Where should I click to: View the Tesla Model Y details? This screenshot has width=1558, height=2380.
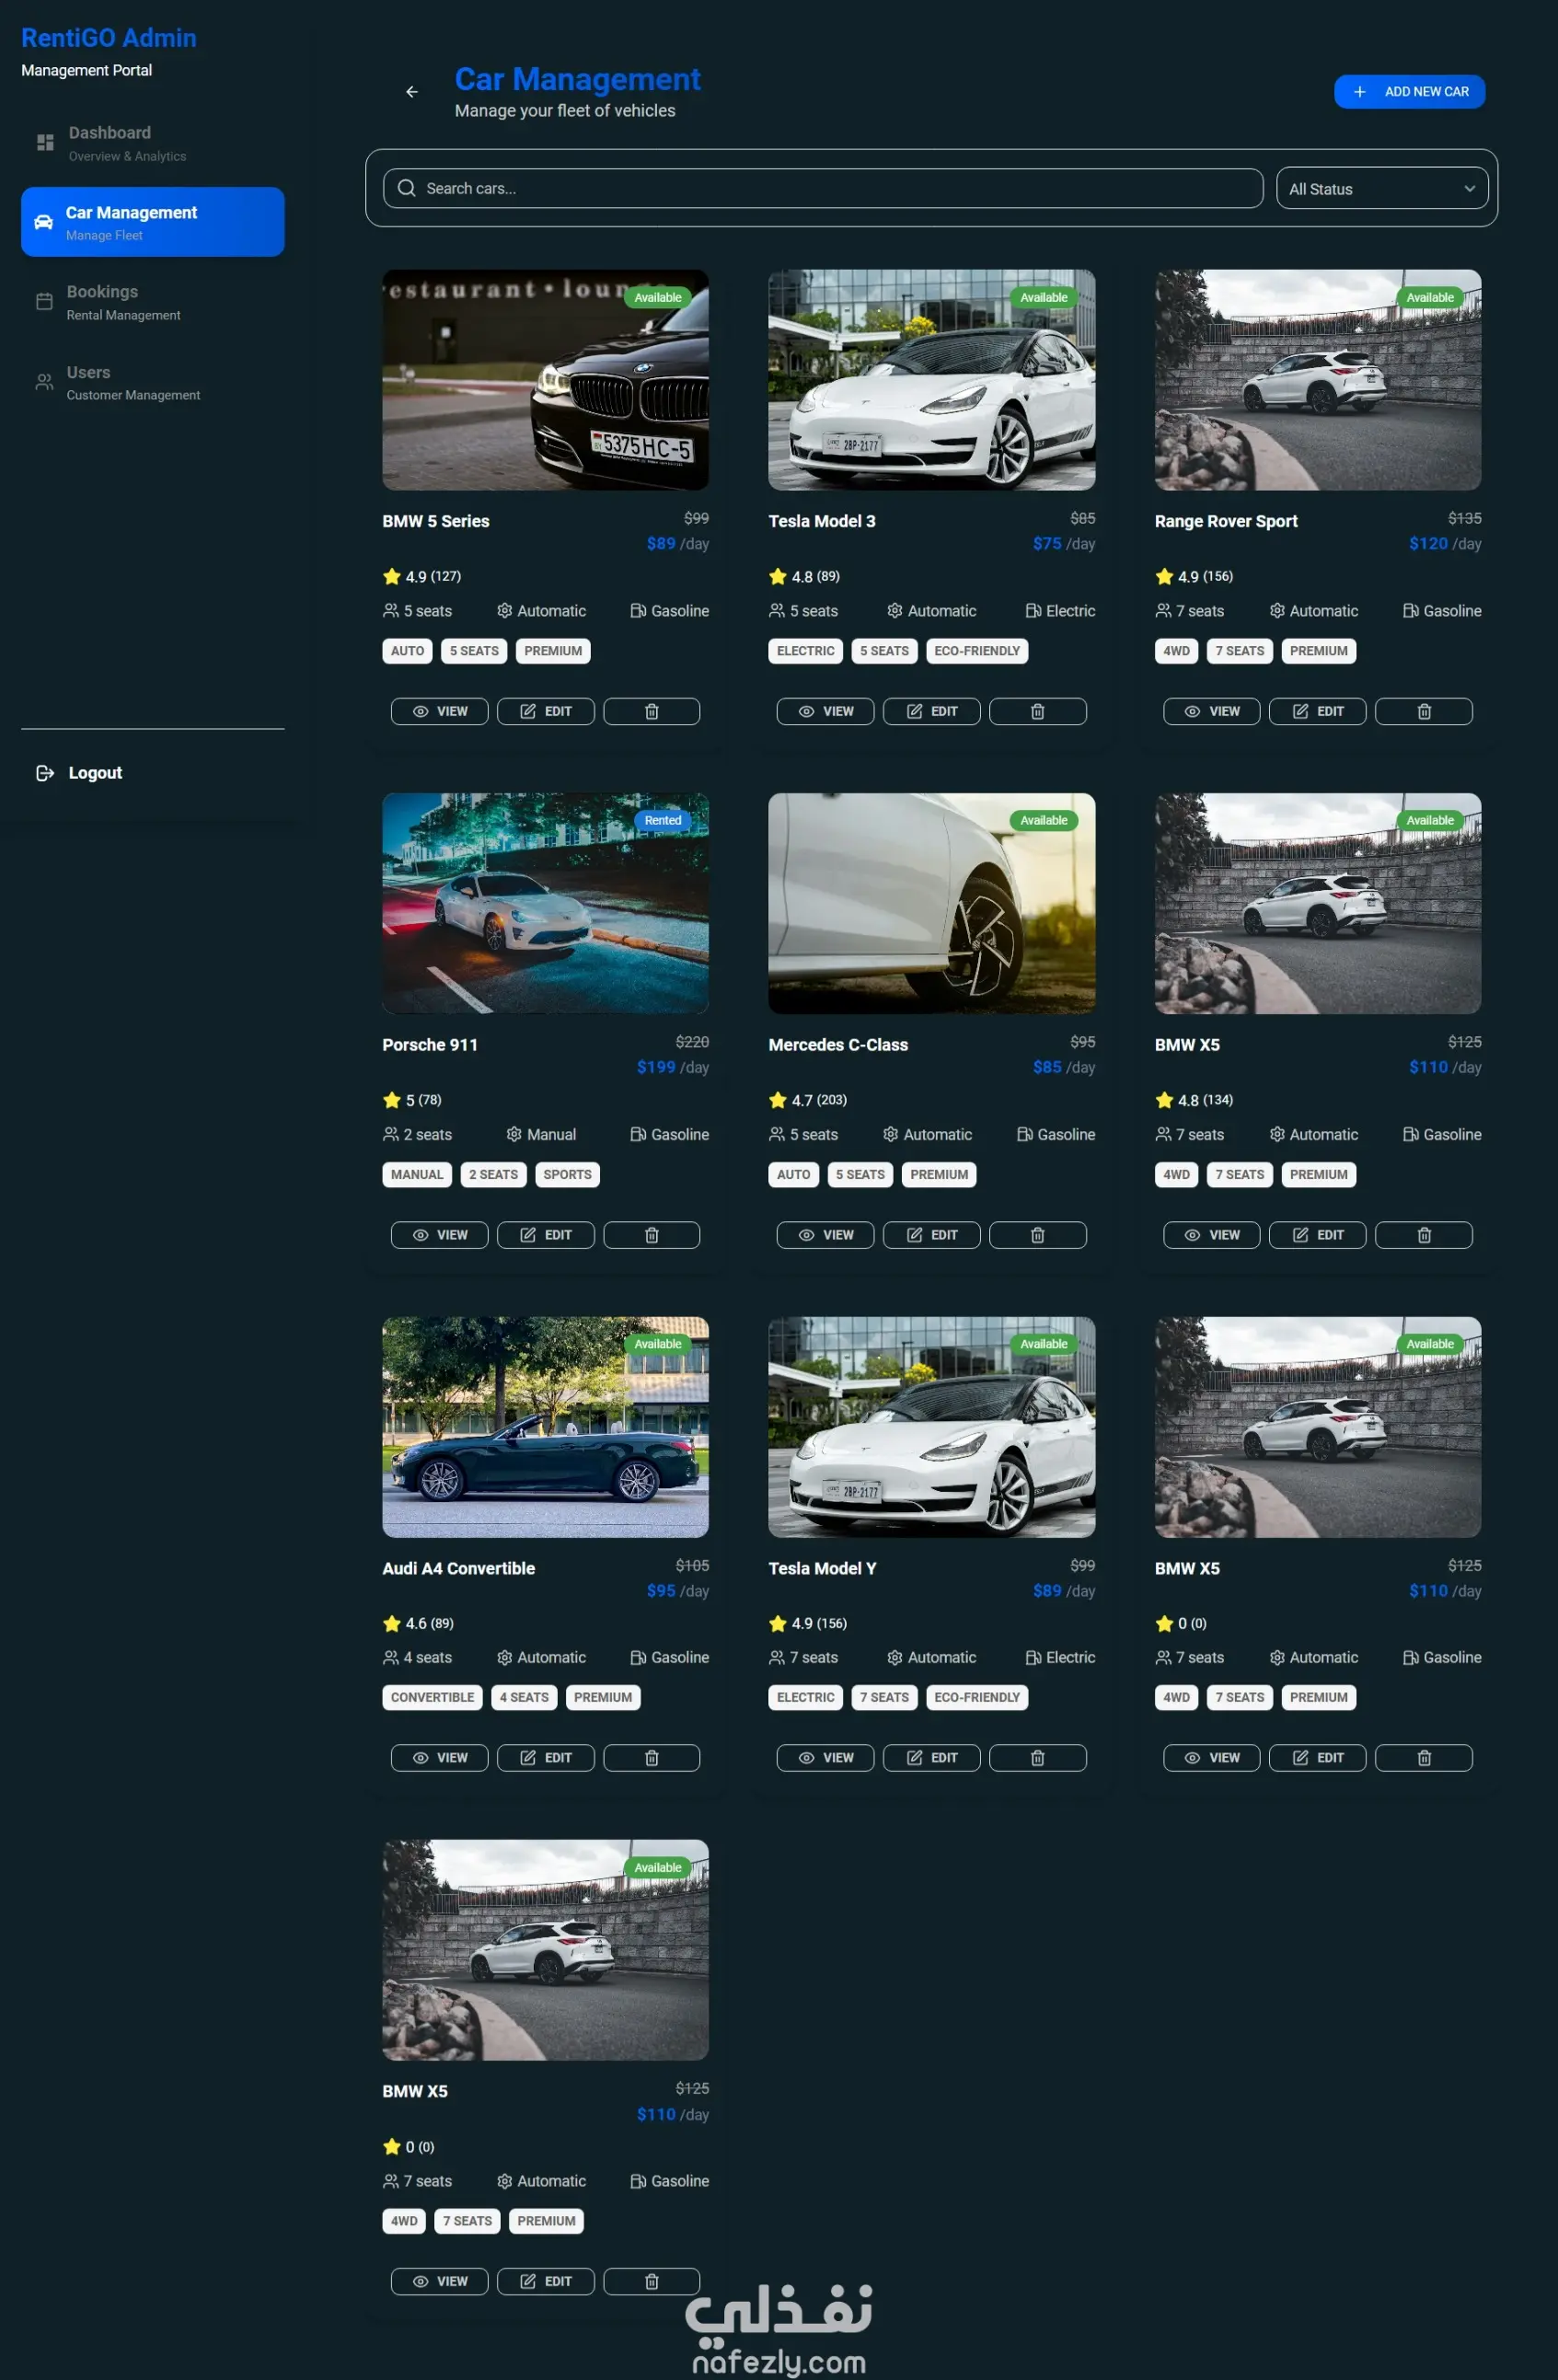point(825,1758)
